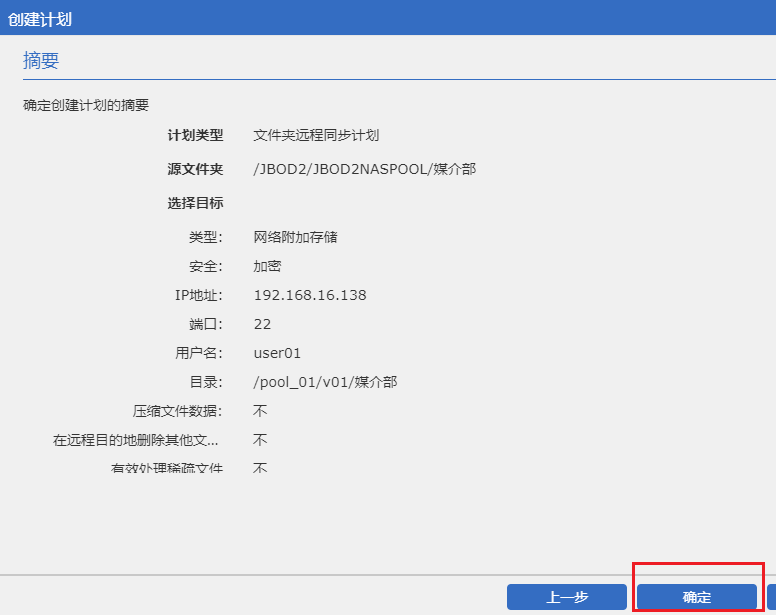Screen dimensions: 776x615
Task: Select the 文件夹远程同步计划 value text
Action: 316,135
